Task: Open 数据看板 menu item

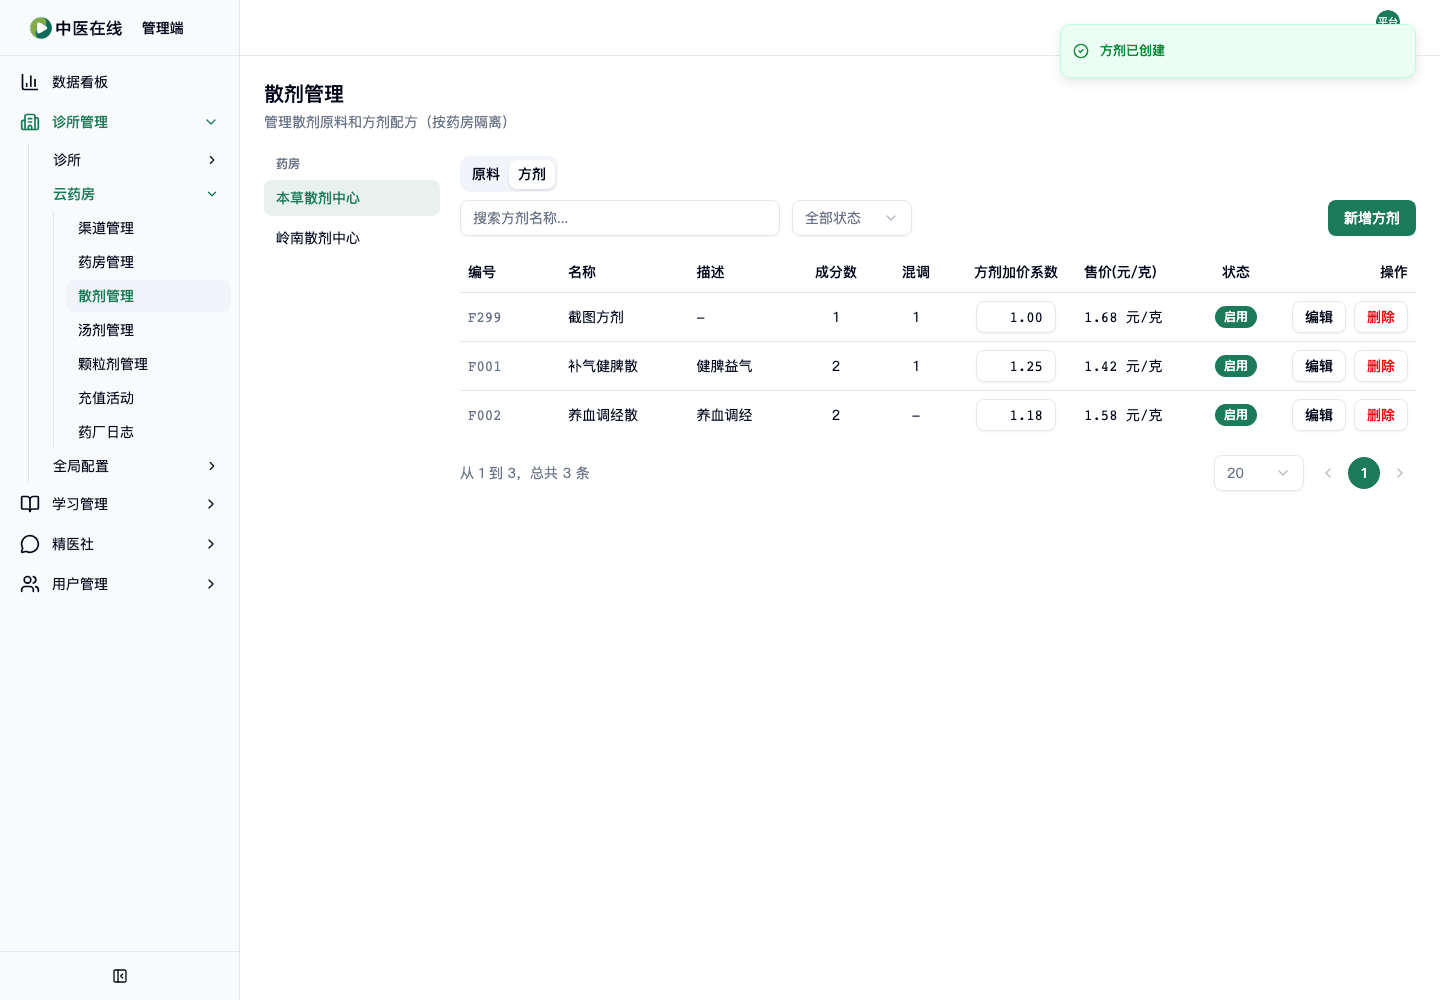Action: (x=119, y=82)
